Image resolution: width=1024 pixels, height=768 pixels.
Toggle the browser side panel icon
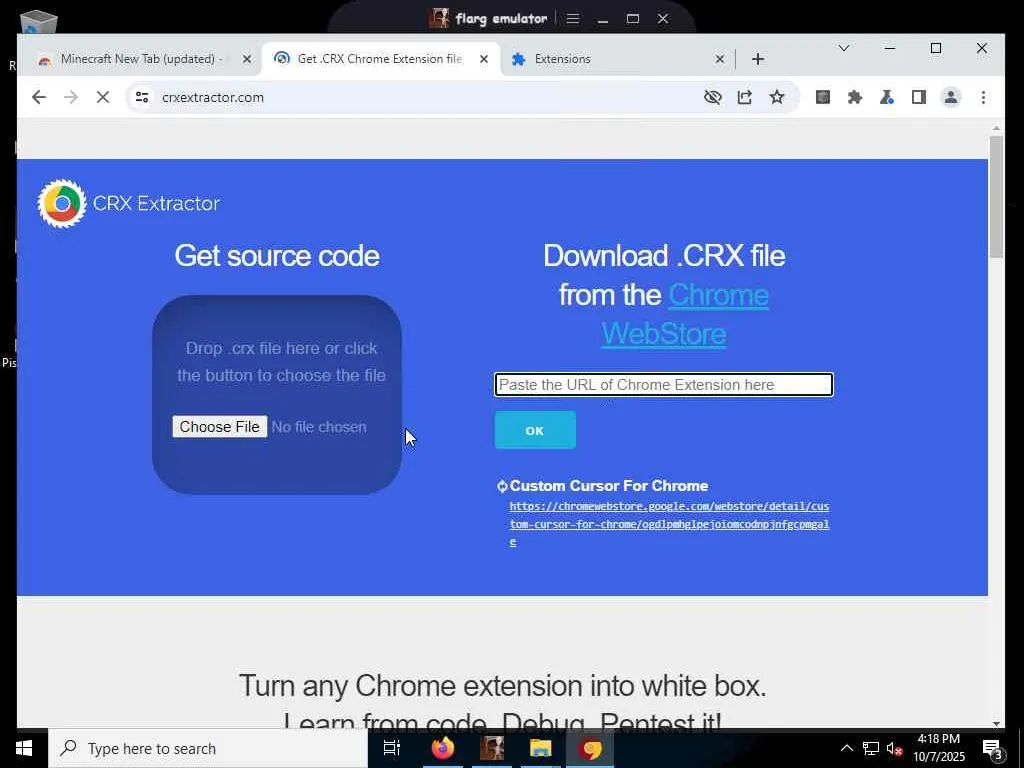pyautogui.click(x=919, y=97)
